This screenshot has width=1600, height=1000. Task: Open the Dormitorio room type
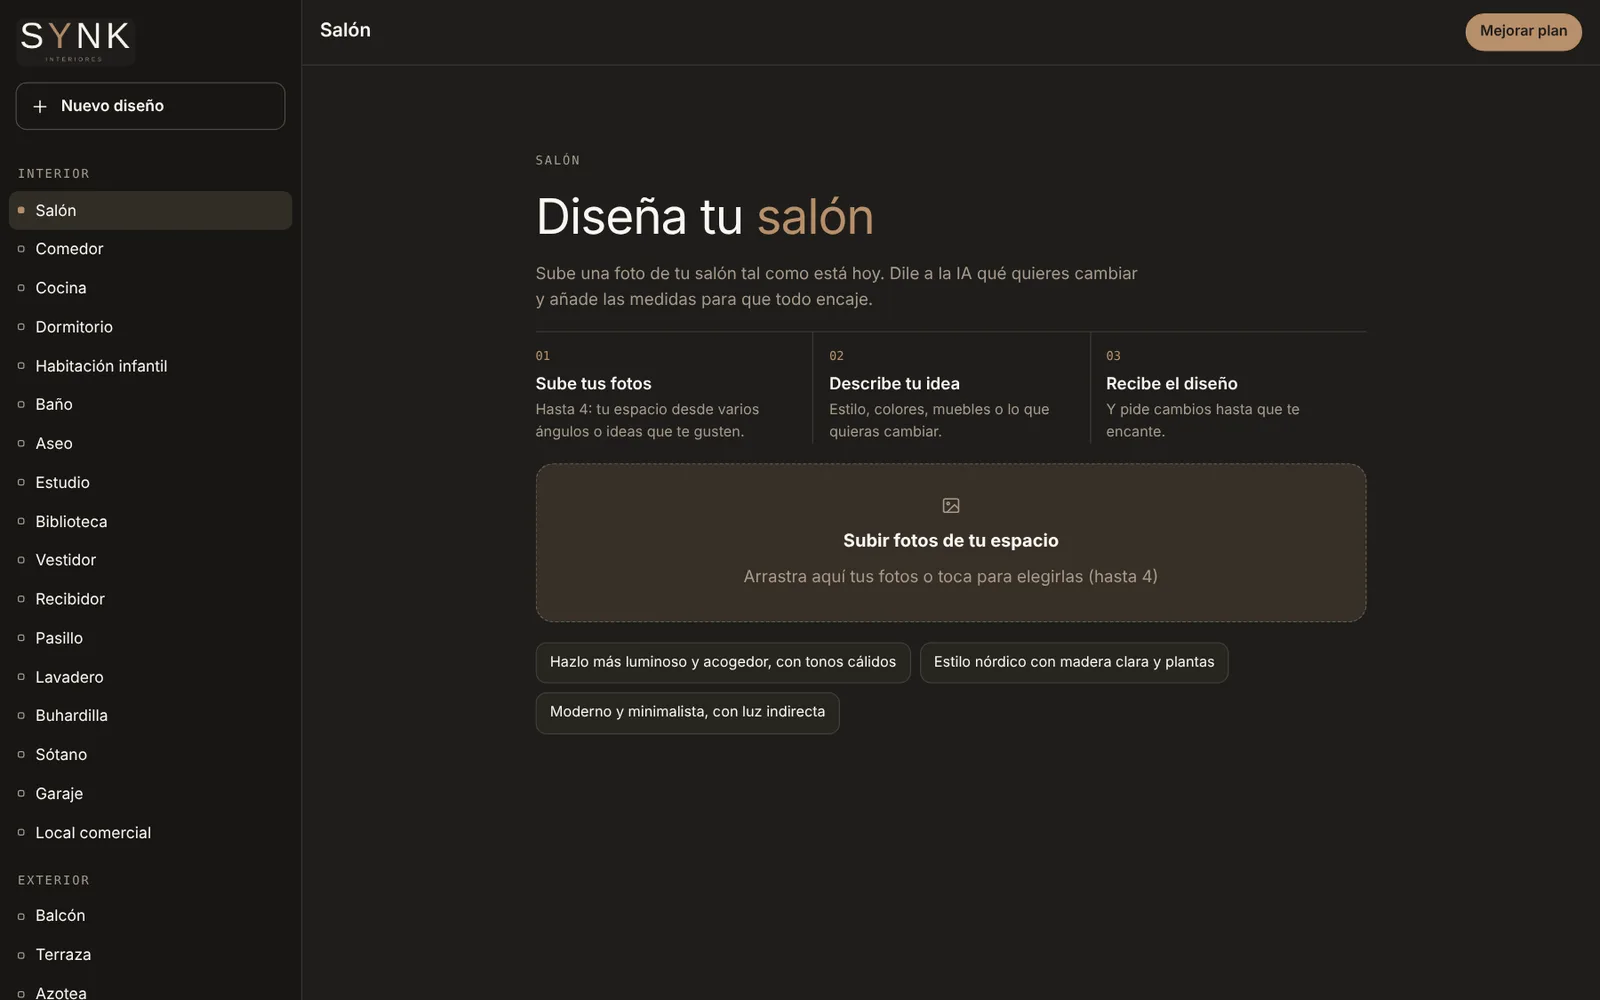click(x=150, y=327)
